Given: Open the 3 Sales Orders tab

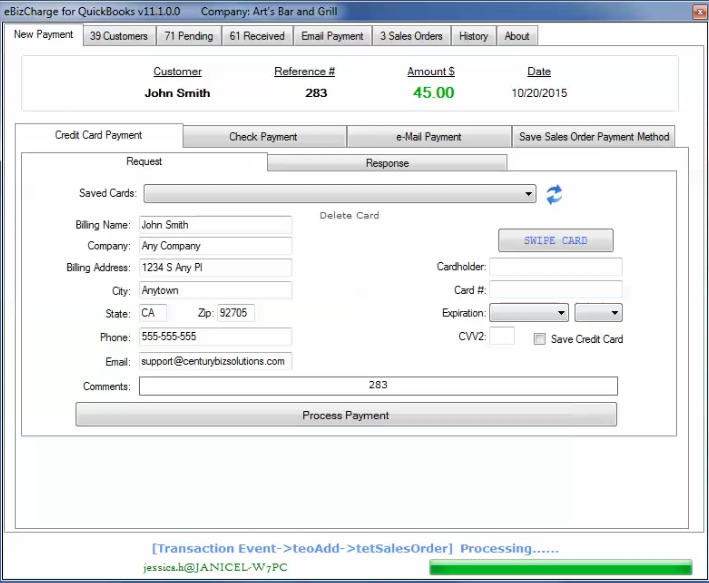Looking at the screenshot, I should [411, 36].
